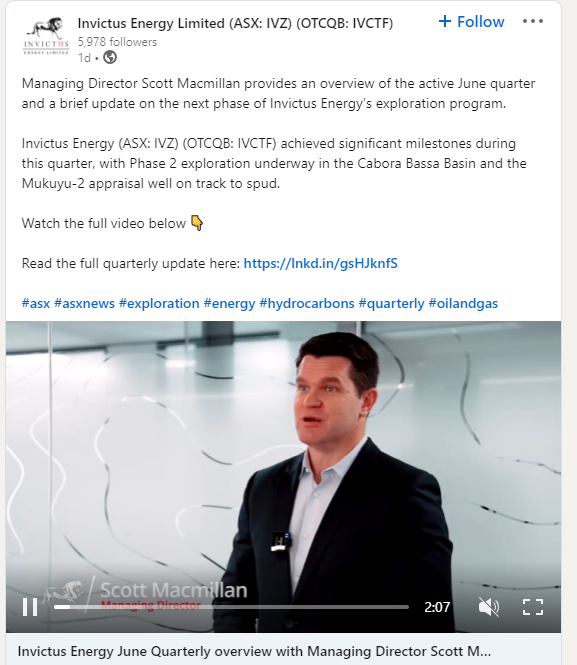Follow Invictus Energy Limited
This screenshot has width=577, height=665.
[x=471, y=21]
